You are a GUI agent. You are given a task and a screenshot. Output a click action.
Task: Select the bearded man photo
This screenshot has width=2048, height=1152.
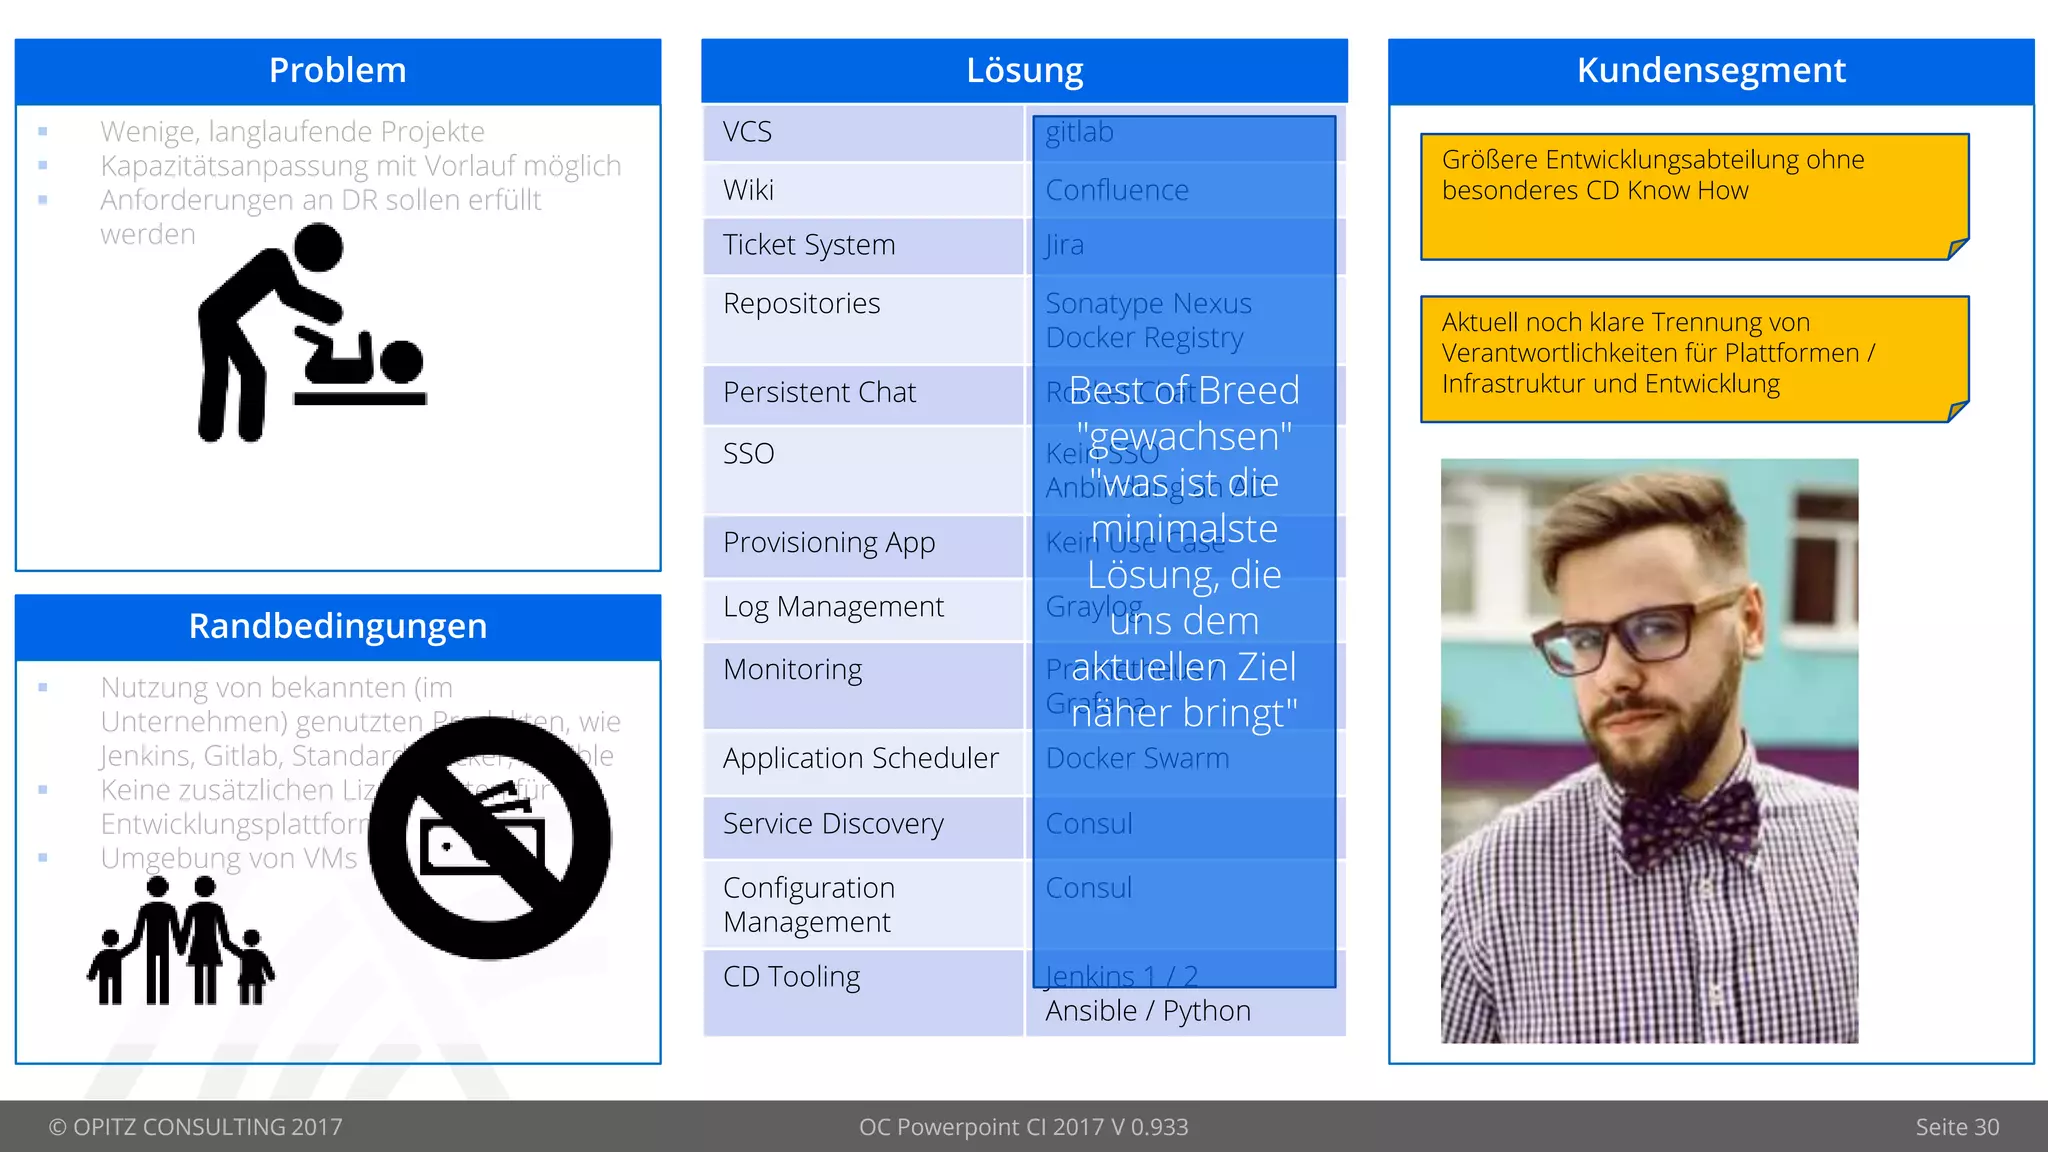(x=1649, y=751)
